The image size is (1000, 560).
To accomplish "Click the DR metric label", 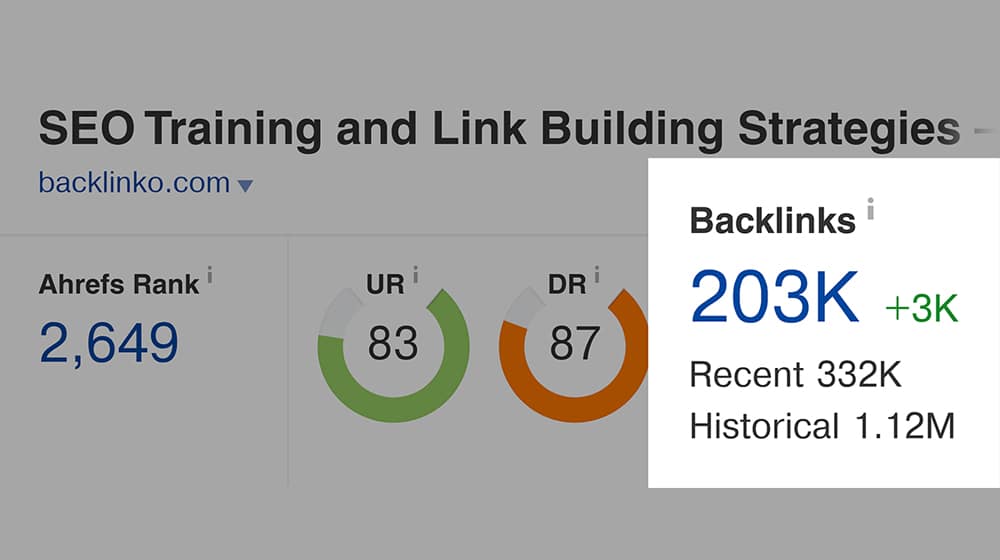I will [x=566, y=284].
